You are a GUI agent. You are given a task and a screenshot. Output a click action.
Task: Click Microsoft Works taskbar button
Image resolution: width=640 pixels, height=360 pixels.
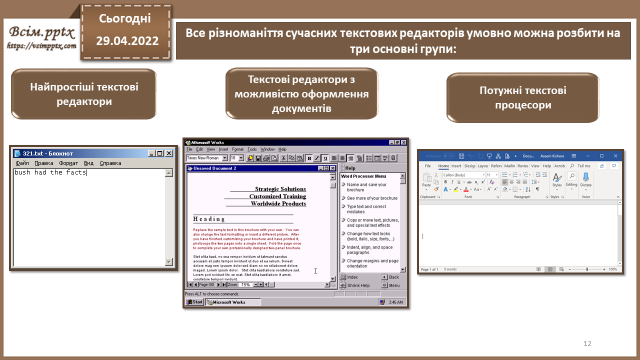click(233, 302)
